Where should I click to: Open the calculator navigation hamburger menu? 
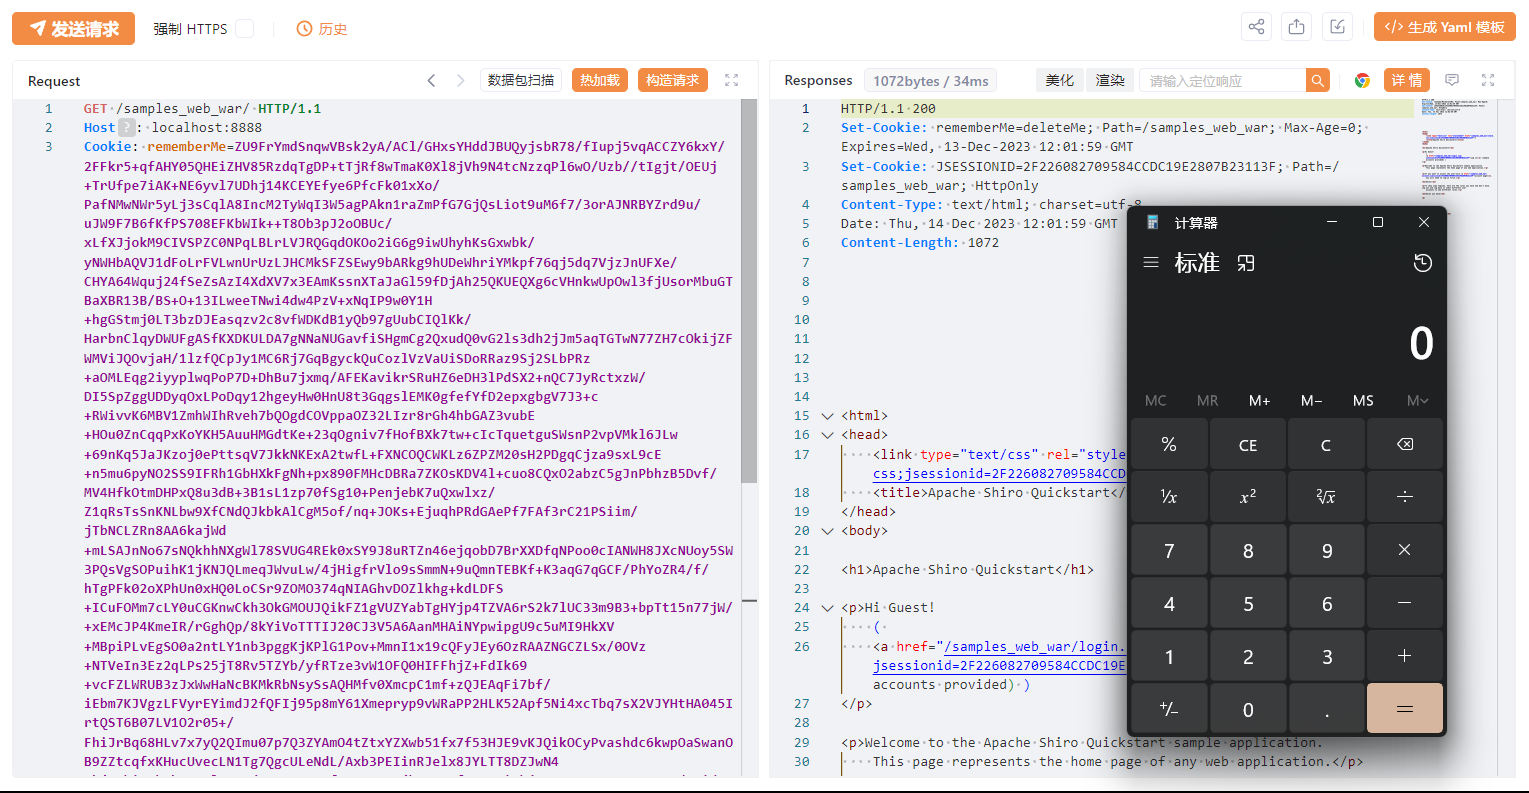click(x=1151, y=262)
